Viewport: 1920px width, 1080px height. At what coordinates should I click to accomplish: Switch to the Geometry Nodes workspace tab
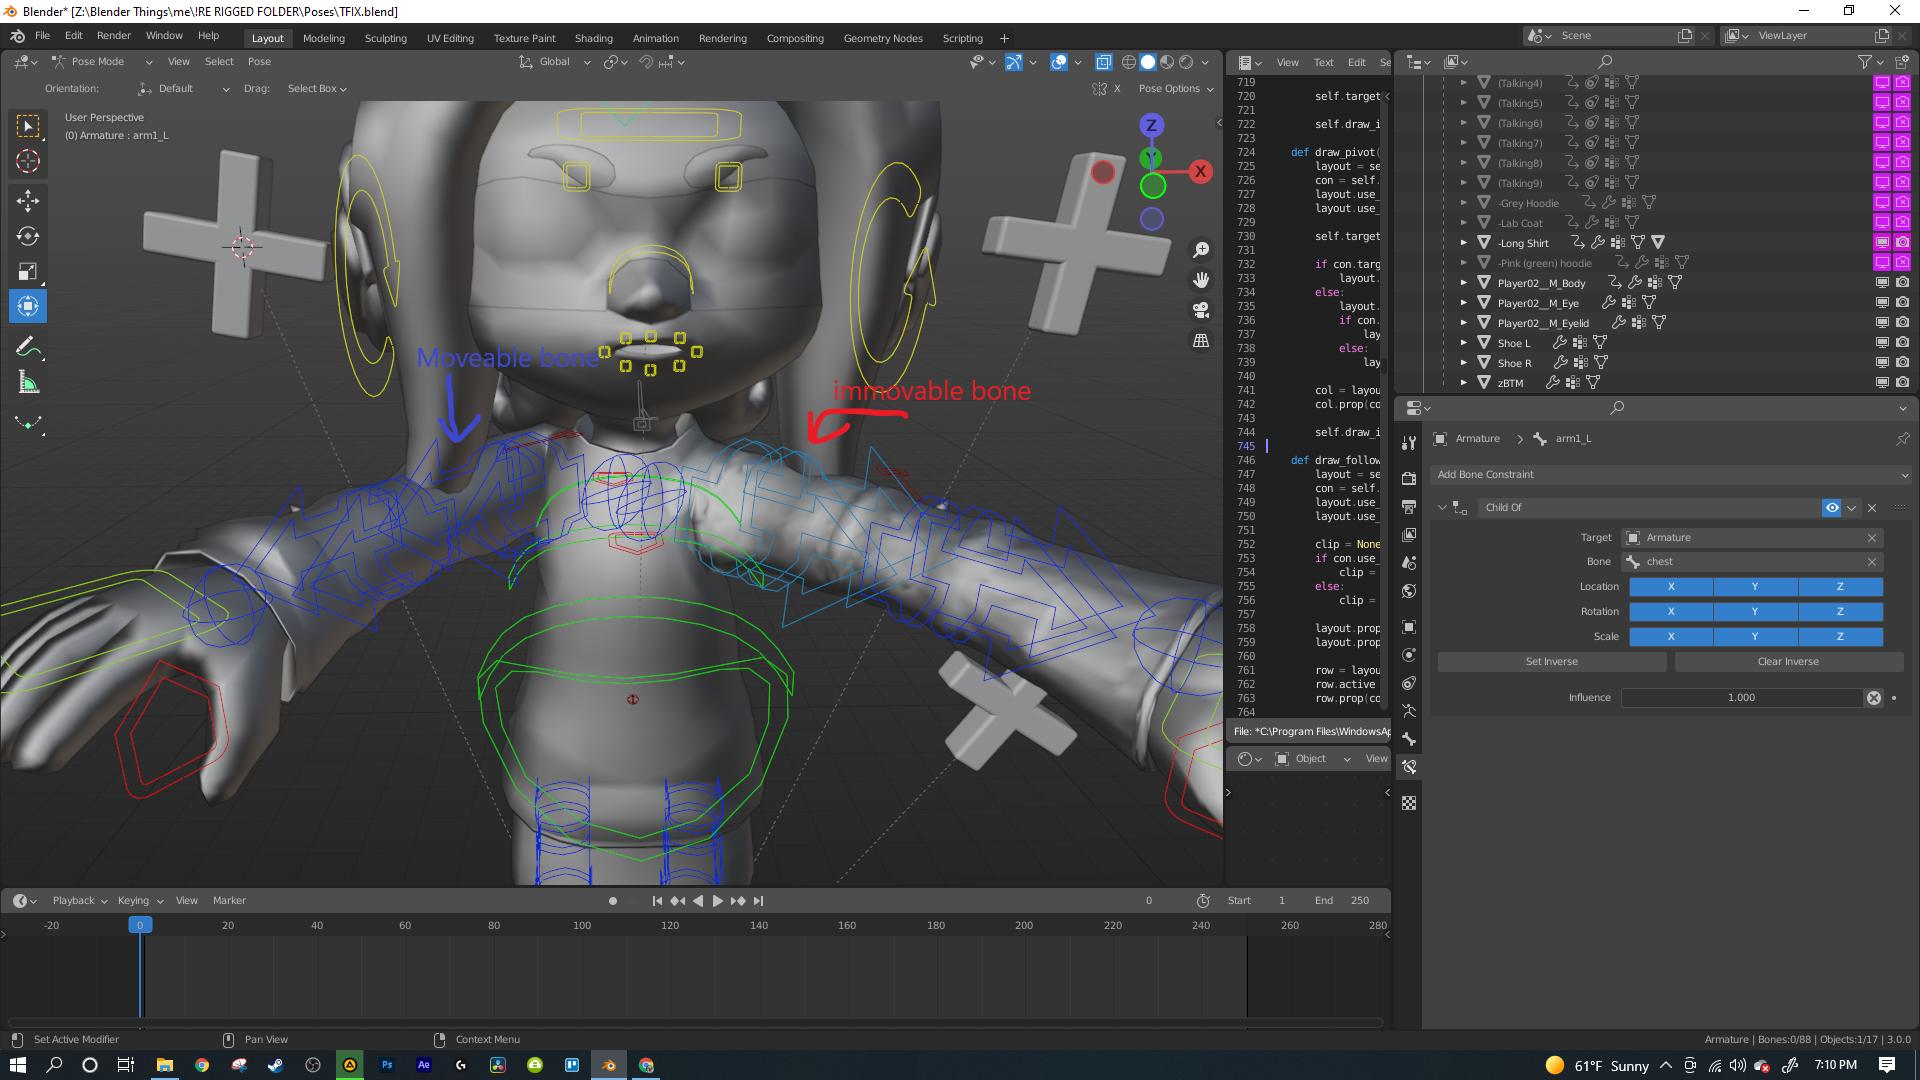[883, 38]
